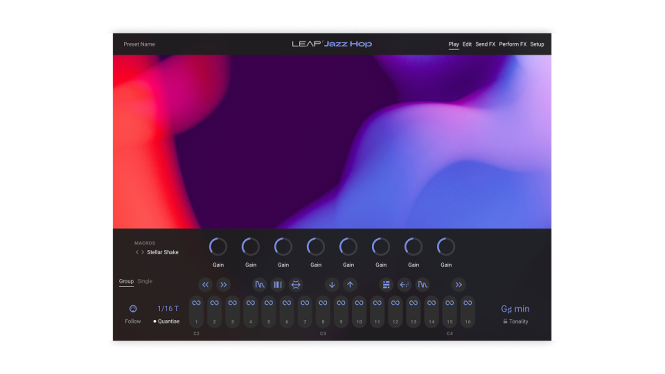The width and height of the screenshot is (665, 374).
Task: Select the Group mode tab
Action: click(126, 281)
